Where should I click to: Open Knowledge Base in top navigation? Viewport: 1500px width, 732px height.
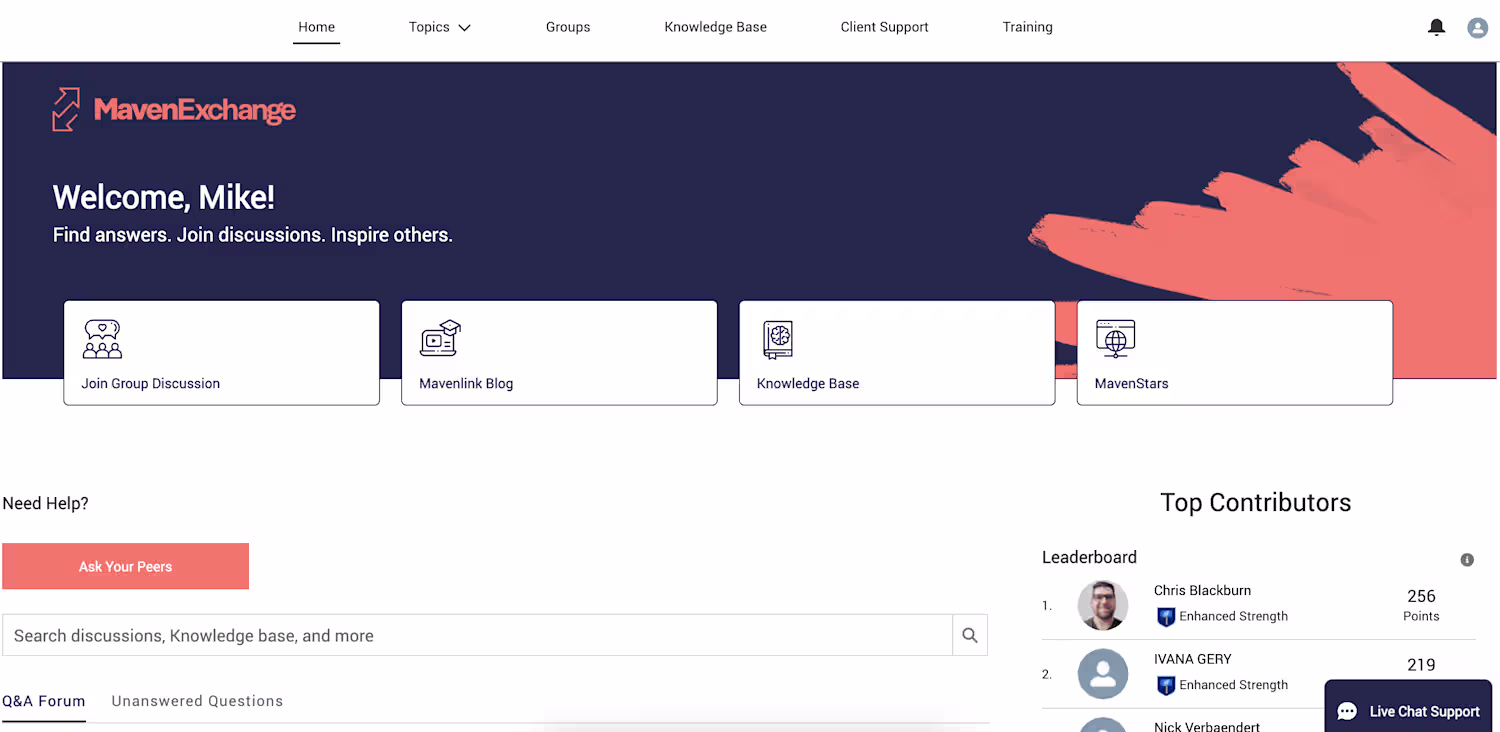[x=716, y=27]
